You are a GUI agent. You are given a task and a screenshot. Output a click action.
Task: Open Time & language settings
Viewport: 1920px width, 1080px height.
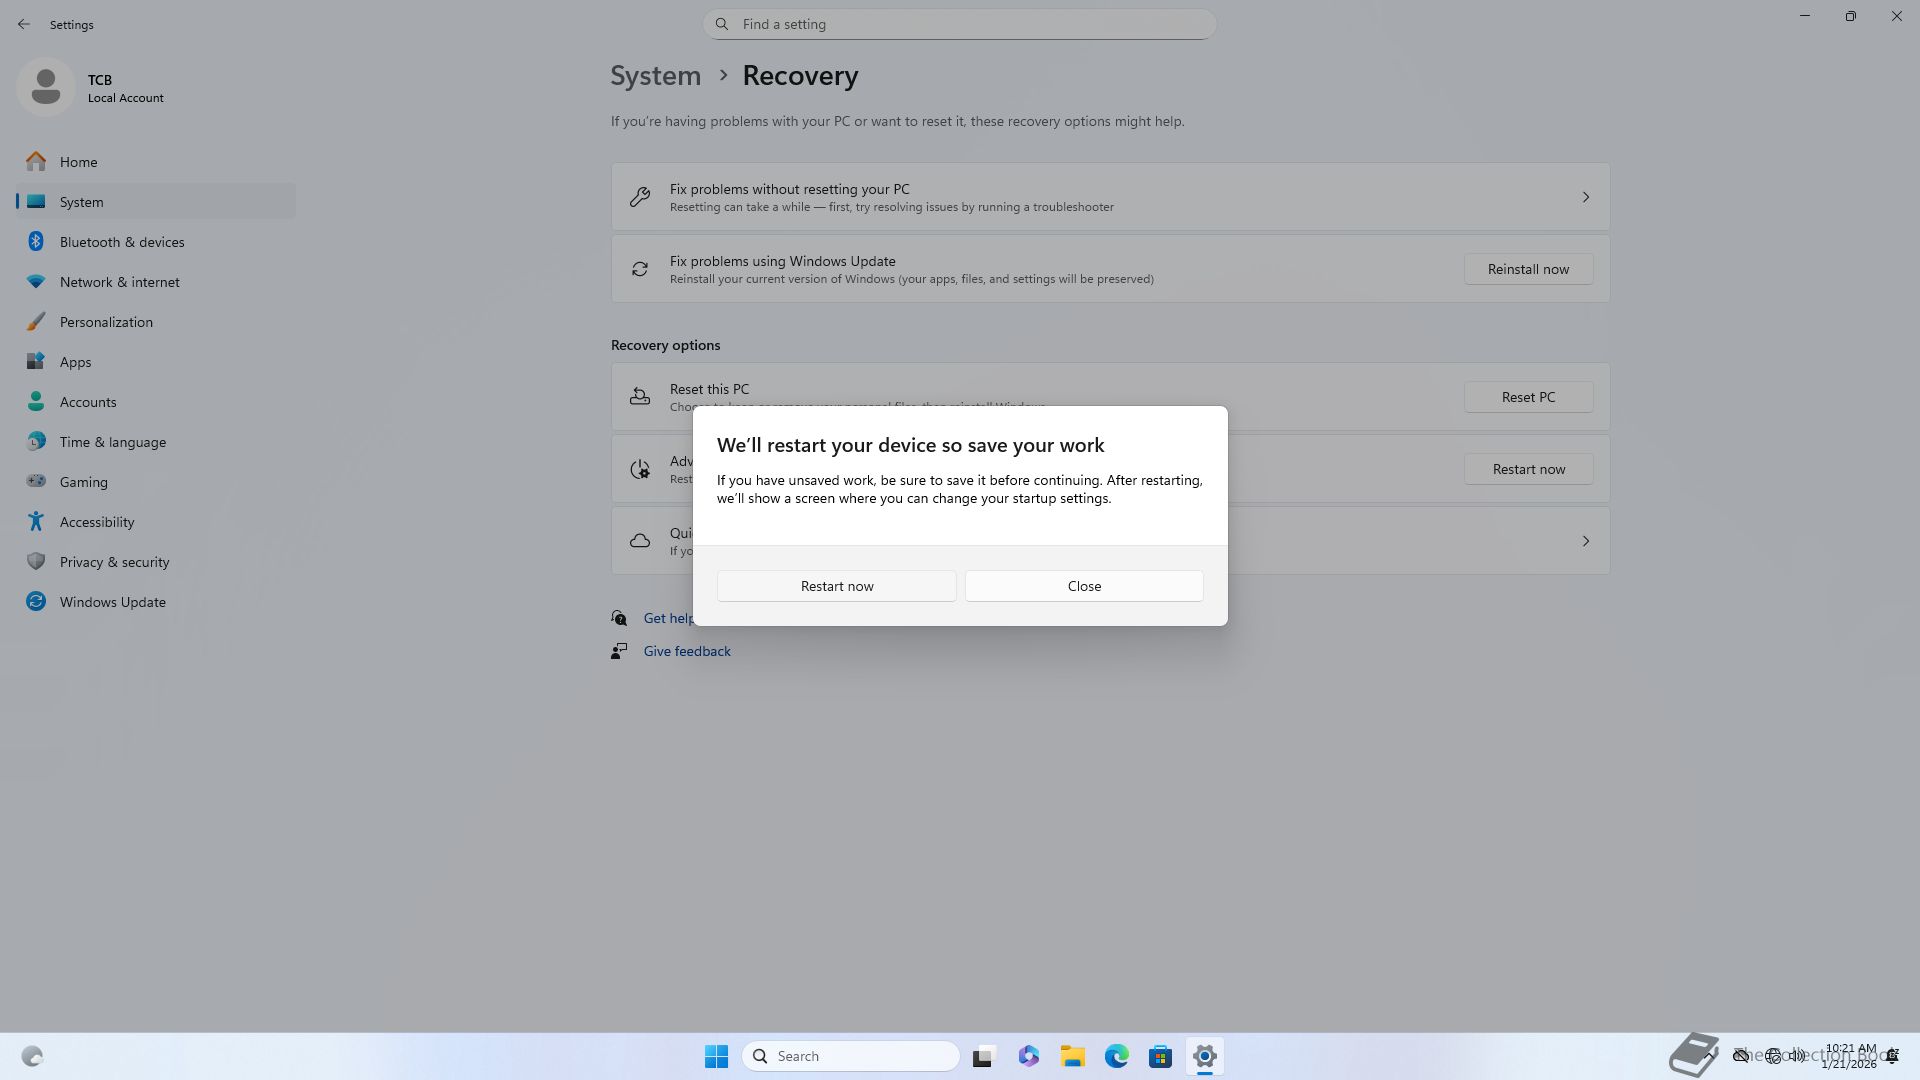click(x=112, y=442)
